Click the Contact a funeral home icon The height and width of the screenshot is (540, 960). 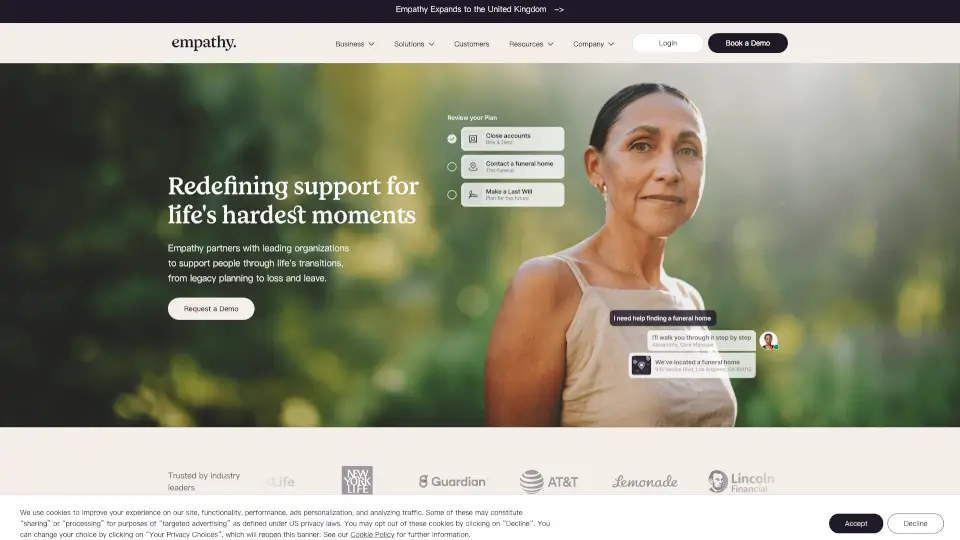tap(473, 167)
